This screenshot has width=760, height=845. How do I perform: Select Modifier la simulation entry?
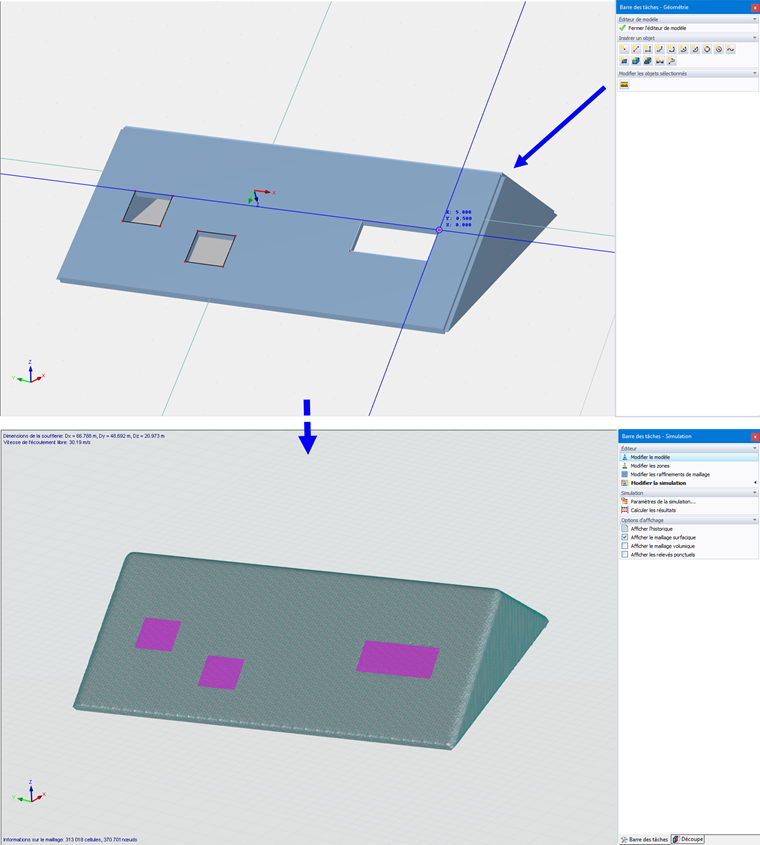[x=688, y=483]
